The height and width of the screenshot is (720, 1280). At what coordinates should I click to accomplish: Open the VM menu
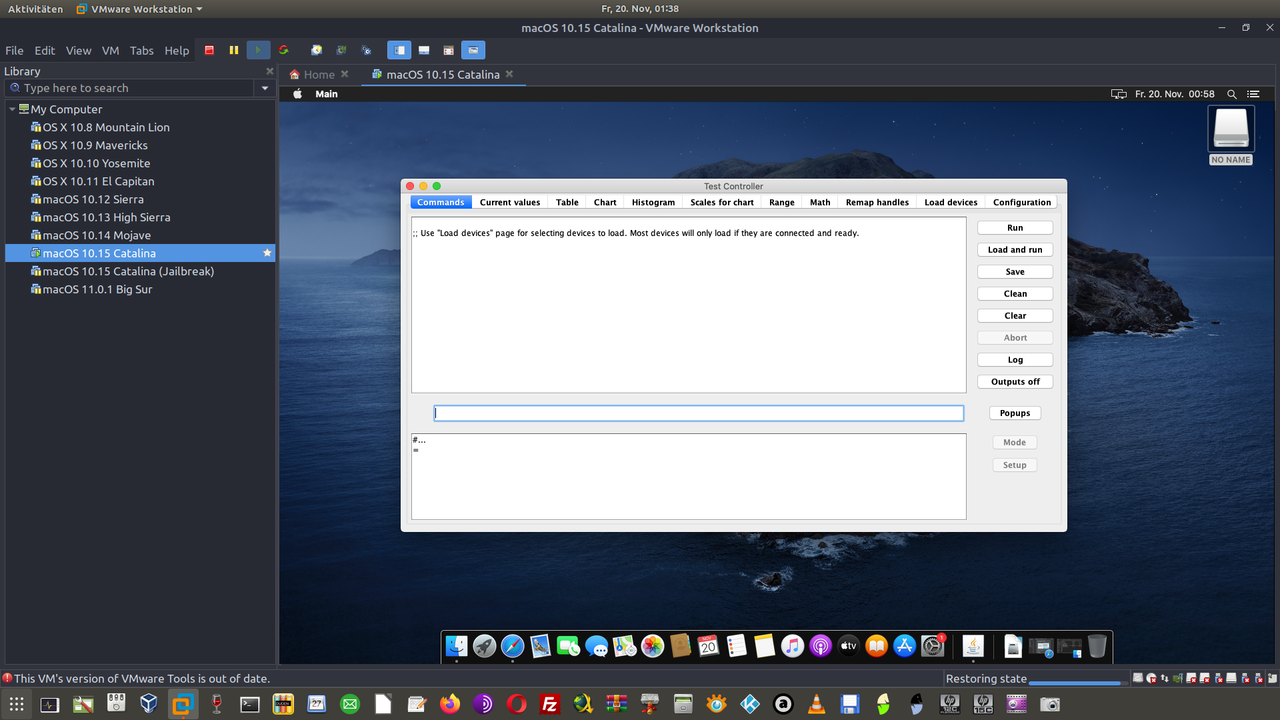tap(110, 51)
